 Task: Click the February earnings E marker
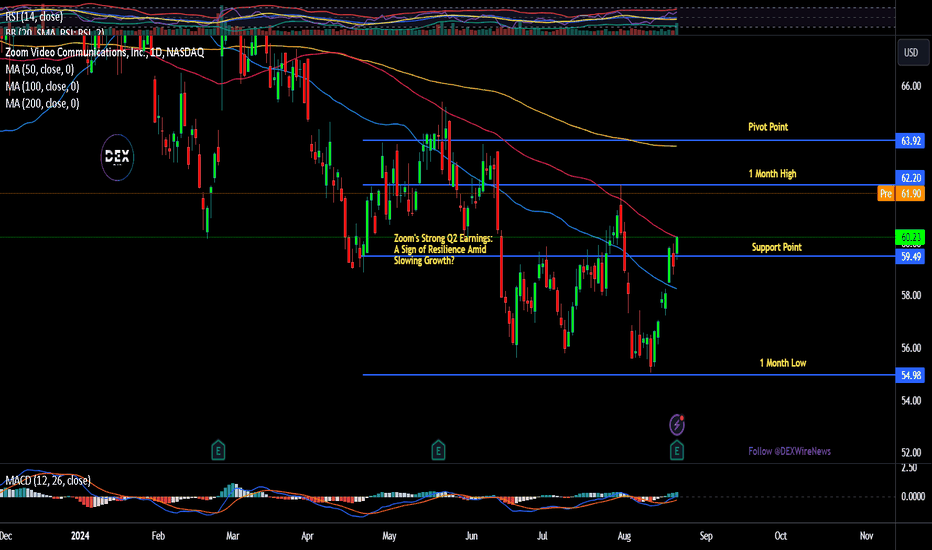coord(218,450)
